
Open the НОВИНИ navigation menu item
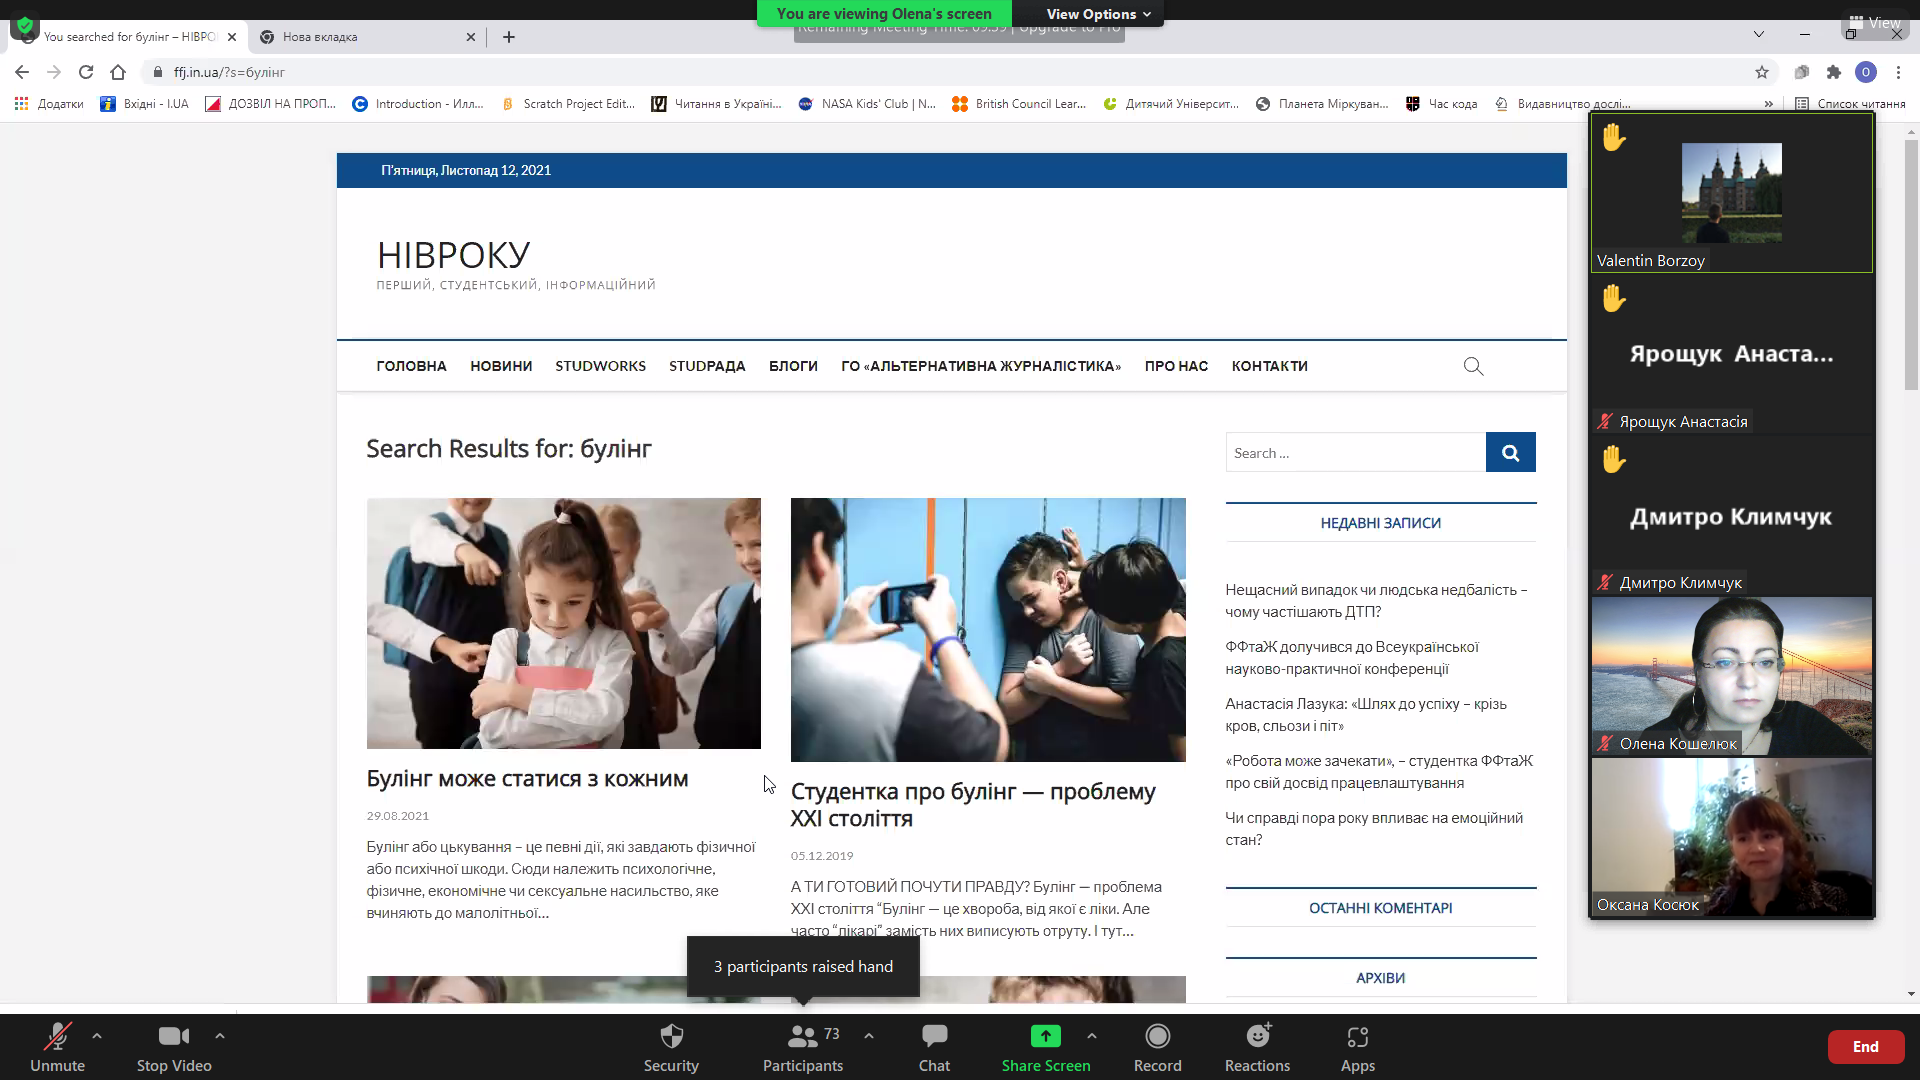click(500, 366)
